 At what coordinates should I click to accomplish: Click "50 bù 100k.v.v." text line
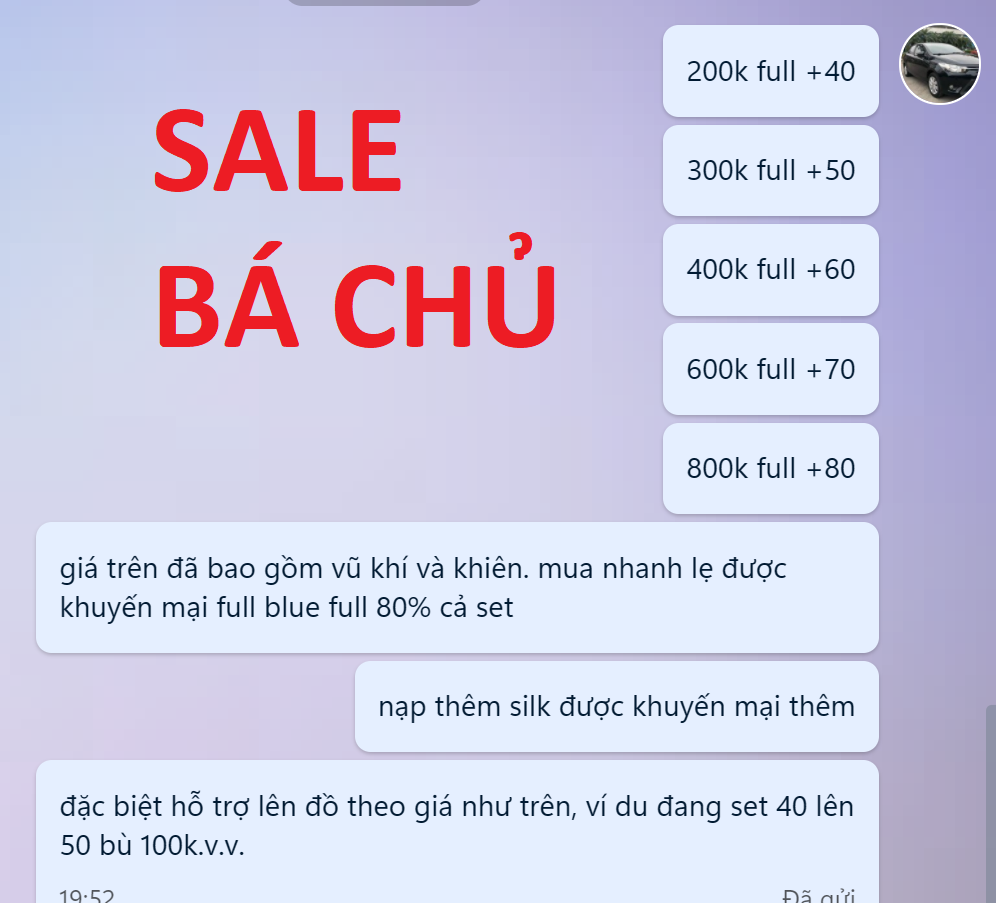pyautogui.click(x=152, y=845)
